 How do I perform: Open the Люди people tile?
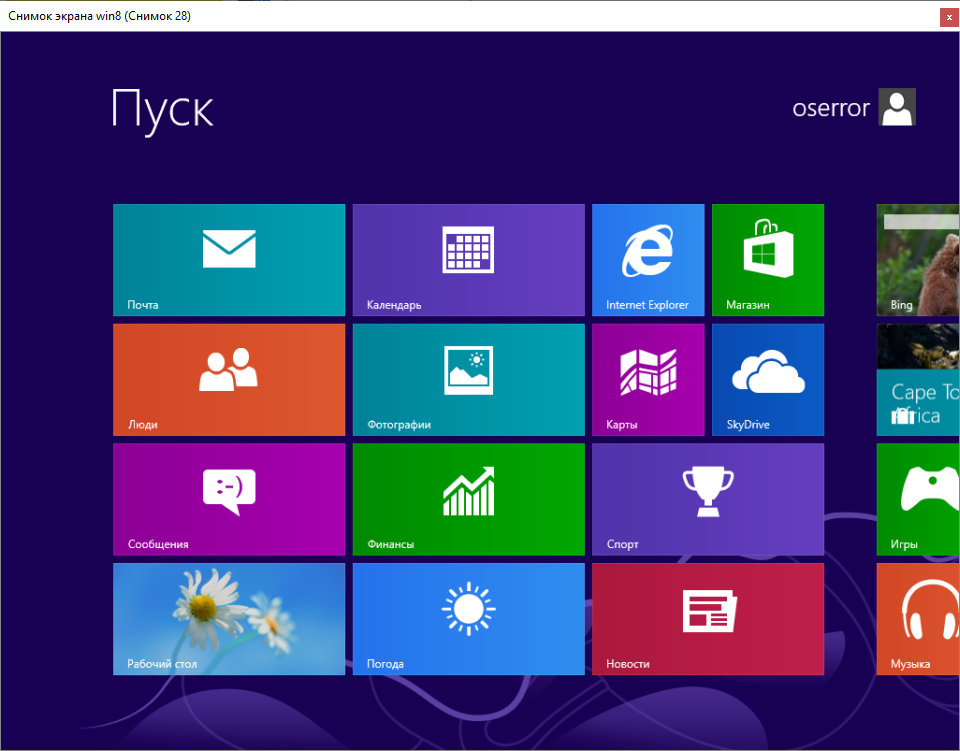pos(229,379)
